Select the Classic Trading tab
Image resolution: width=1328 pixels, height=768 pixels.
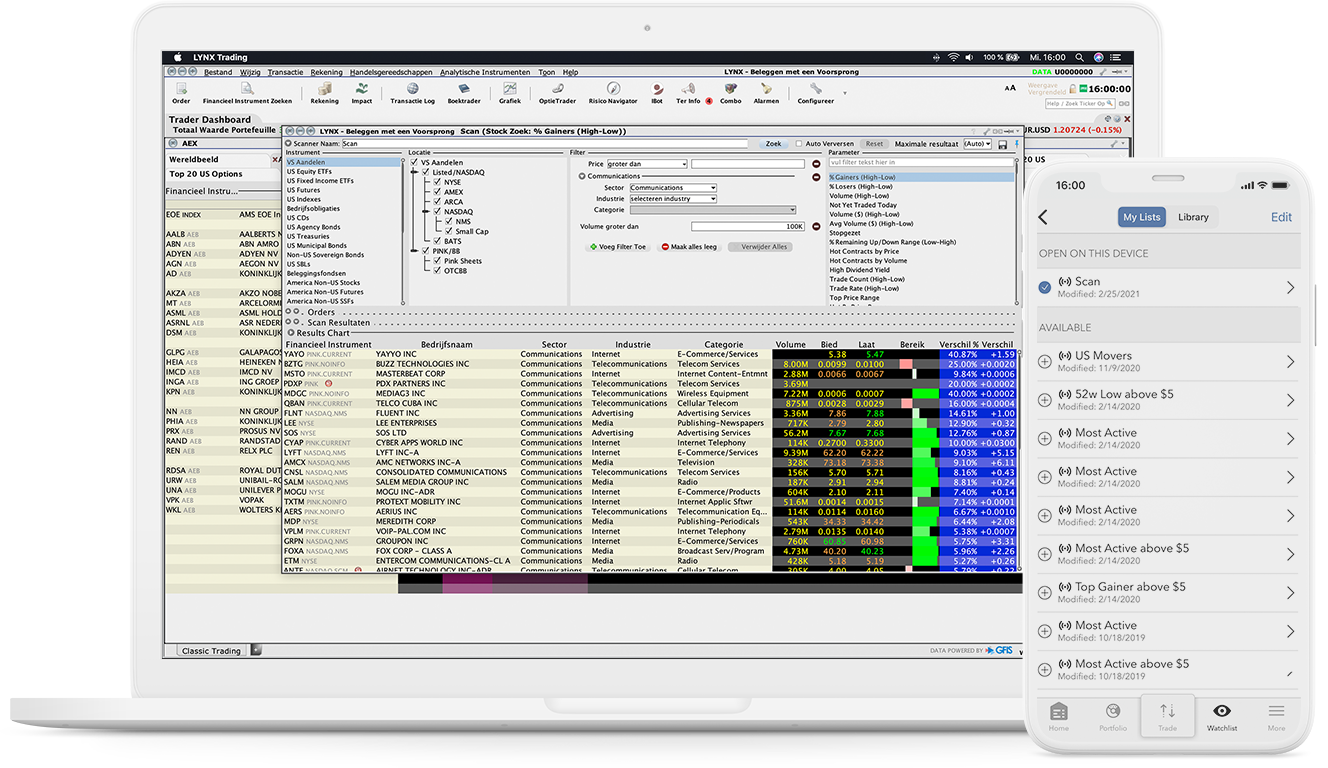(211, 651)
